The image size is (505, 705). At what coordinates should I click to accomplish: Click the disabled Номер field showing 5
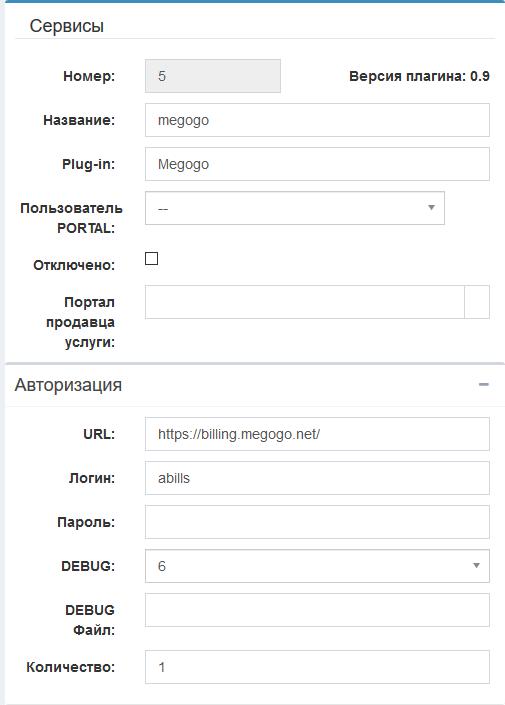(x=213, y=76)
